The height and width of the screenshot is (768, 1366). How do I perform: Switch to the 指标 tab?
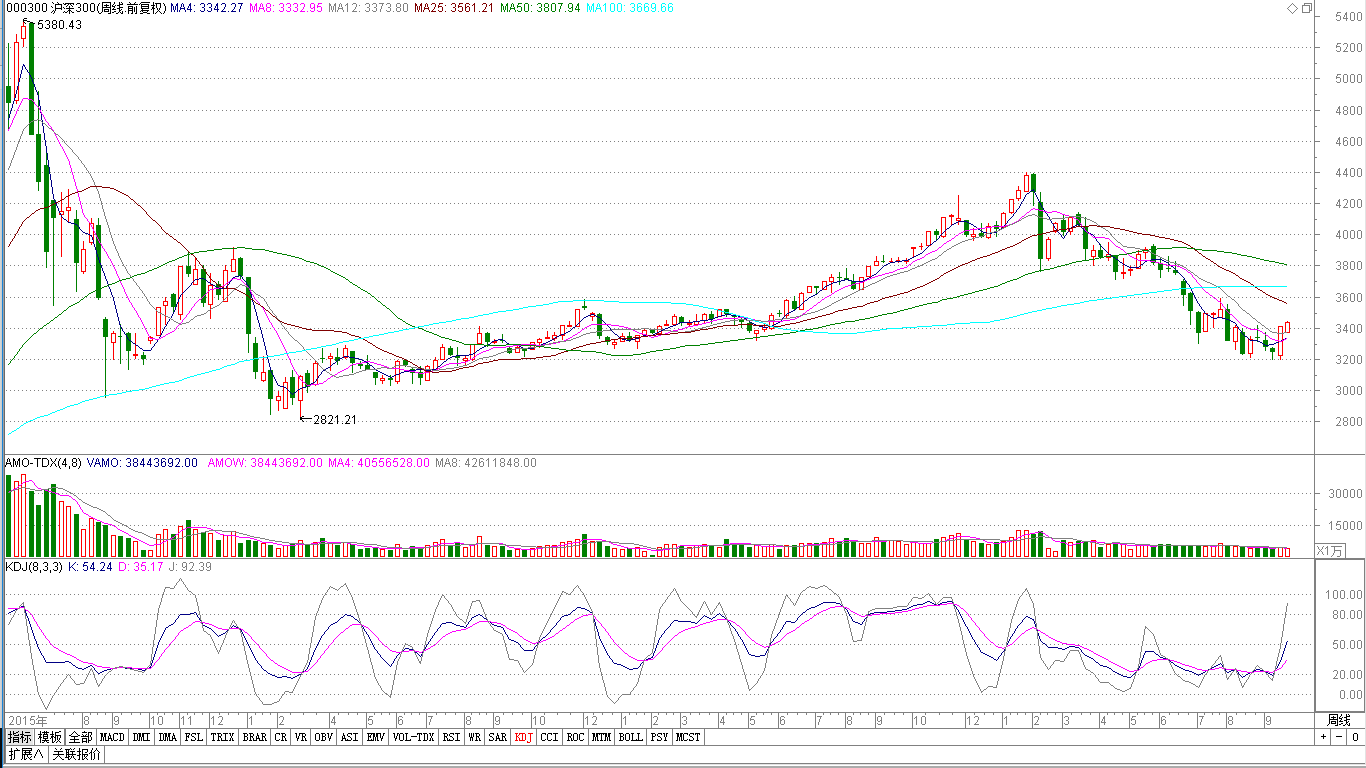pos(19,738)
